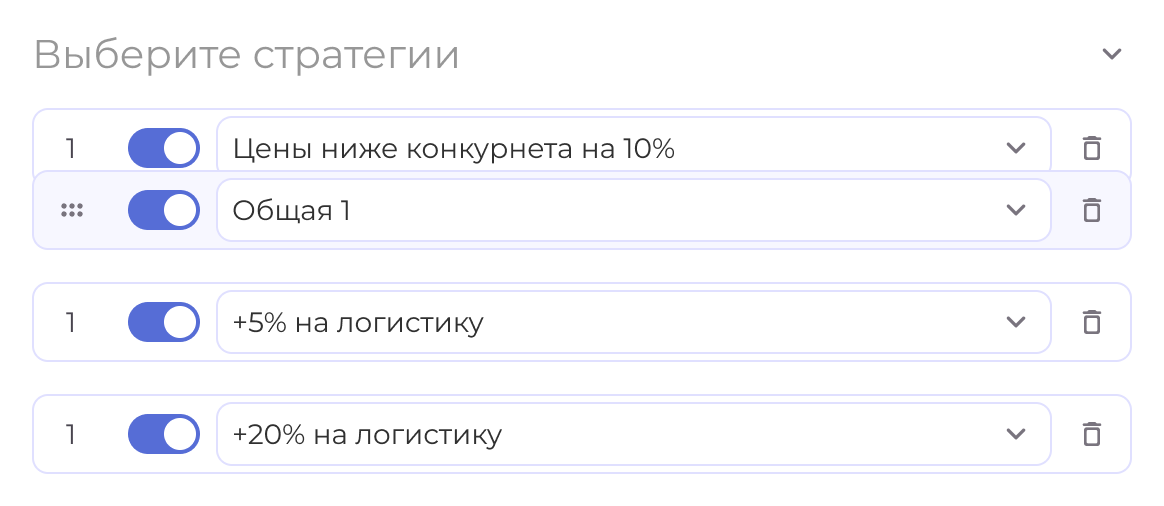
Task: Click the '+5% на логистику' strategy label
Action: pos(358,323)
